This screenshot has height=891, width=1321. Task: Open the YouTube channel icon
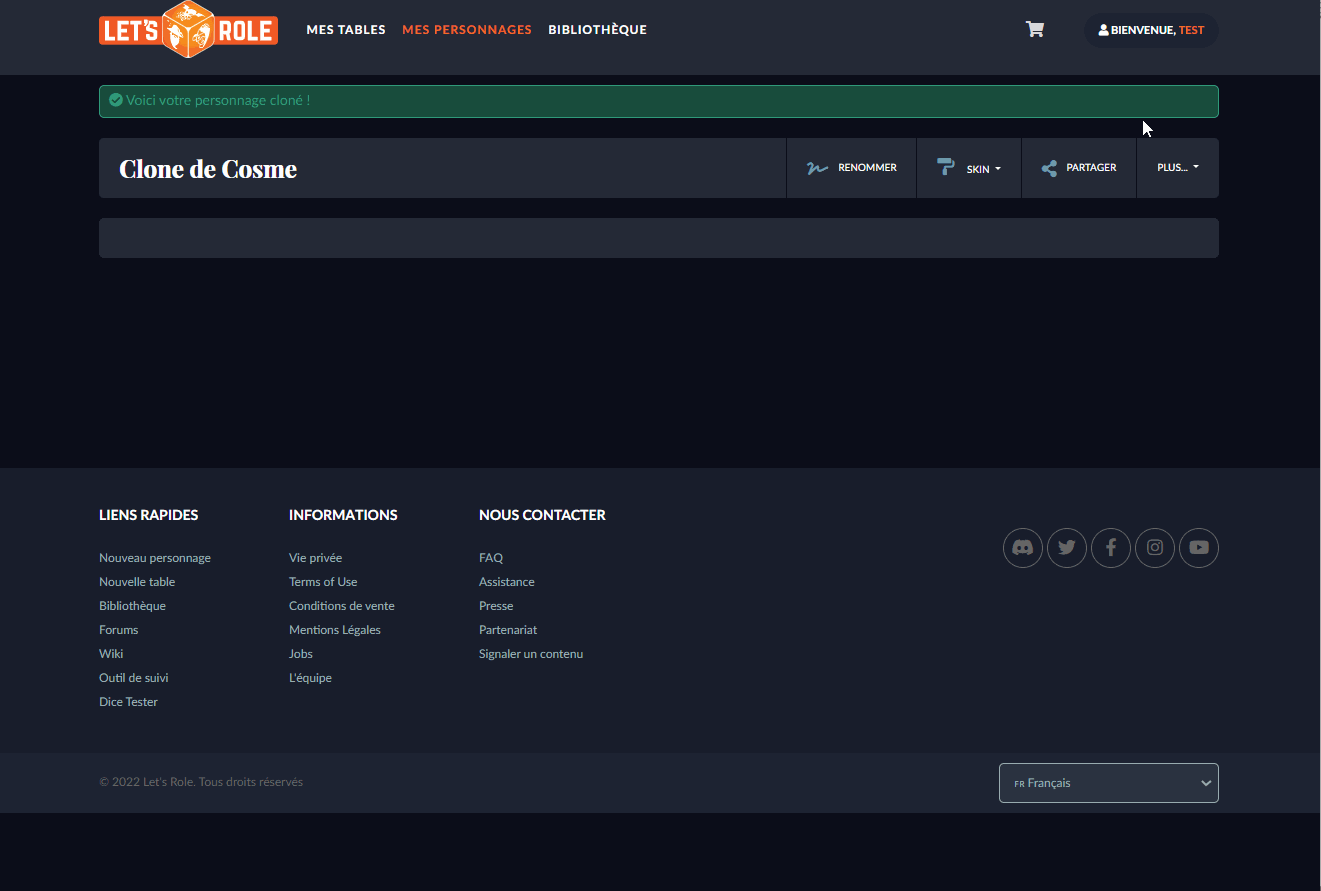tap(1198, 548)
